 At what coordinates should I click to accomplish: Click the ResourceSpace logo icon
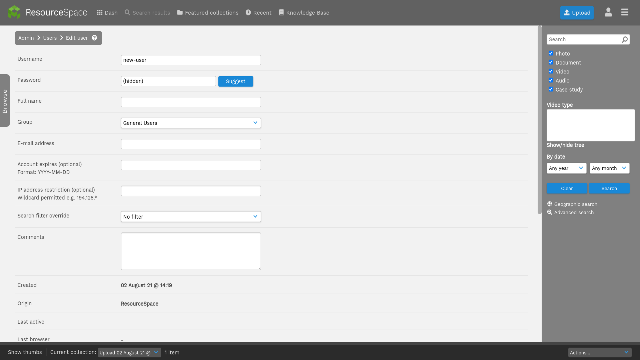[x=14, y=12]
